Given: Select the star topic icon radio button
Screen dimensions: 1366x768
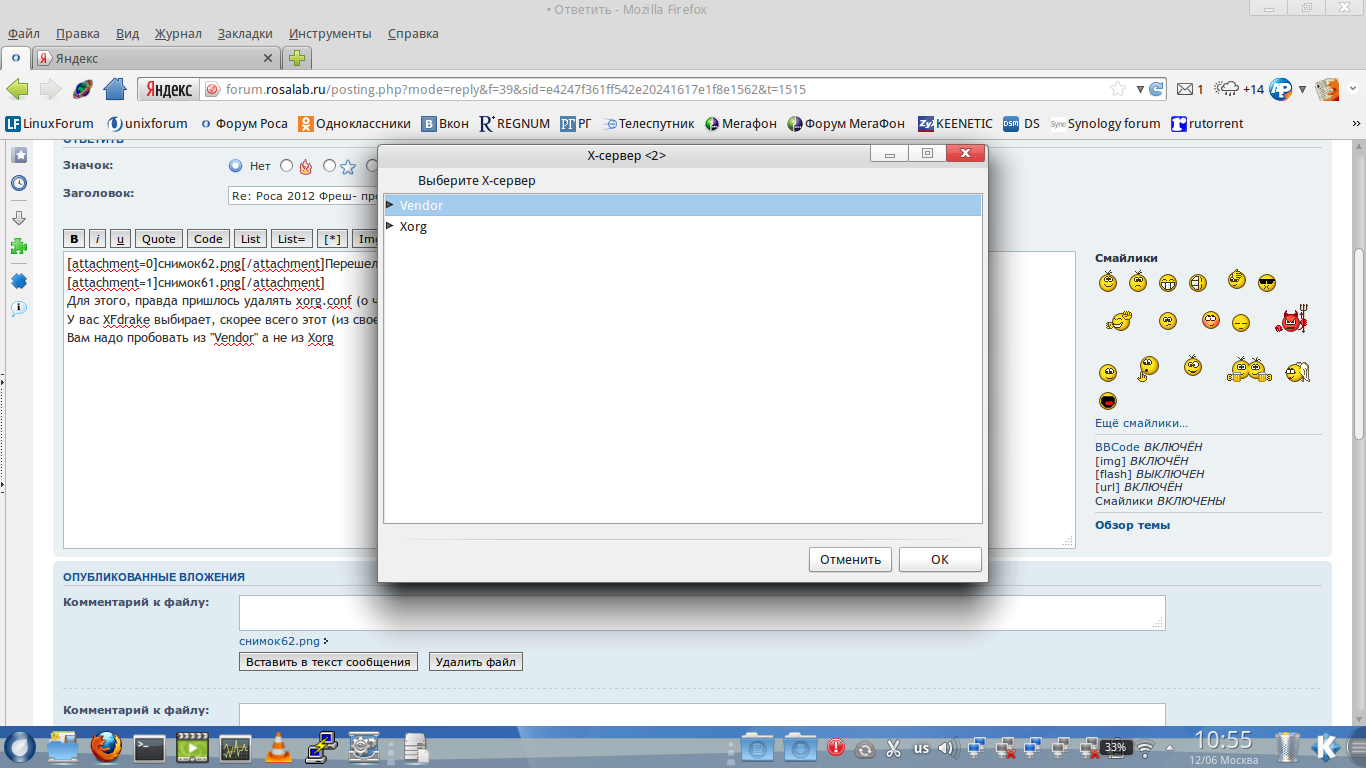Looking at the screenshot, I should tap(329, 166).
